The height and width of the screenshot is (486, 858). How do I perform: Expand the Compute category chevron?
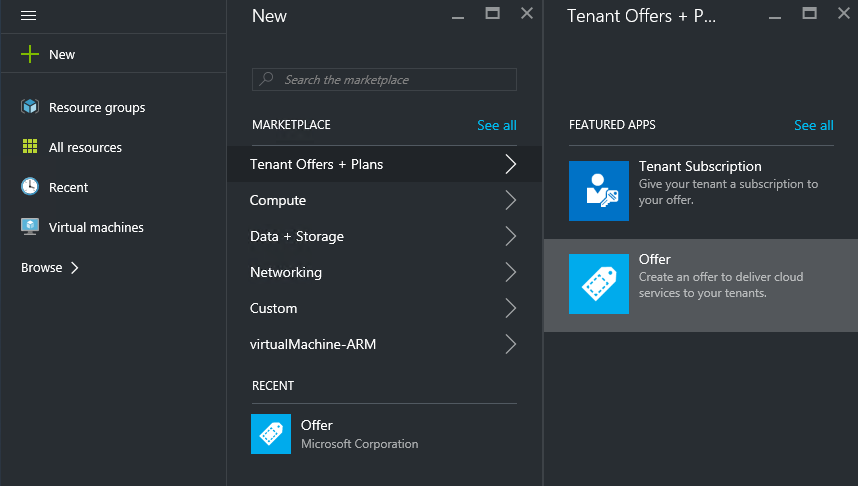click(511, 200)
